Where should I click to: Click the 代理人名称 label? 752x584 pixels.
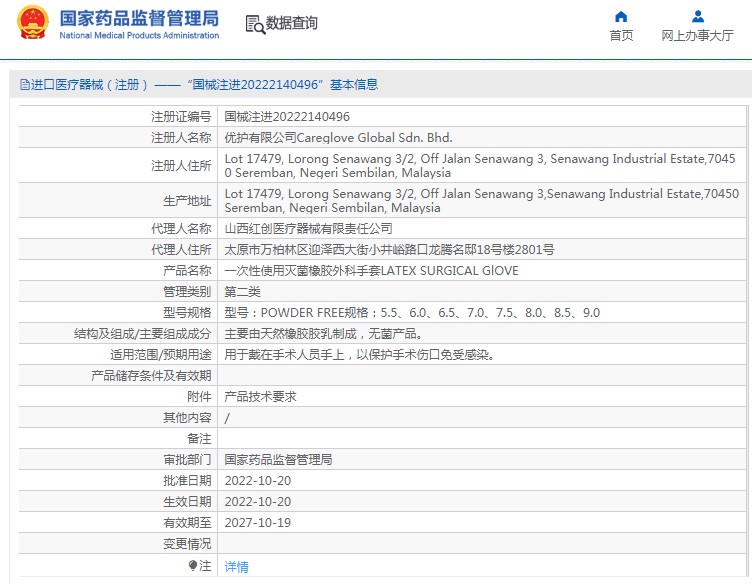coord(181,229)
